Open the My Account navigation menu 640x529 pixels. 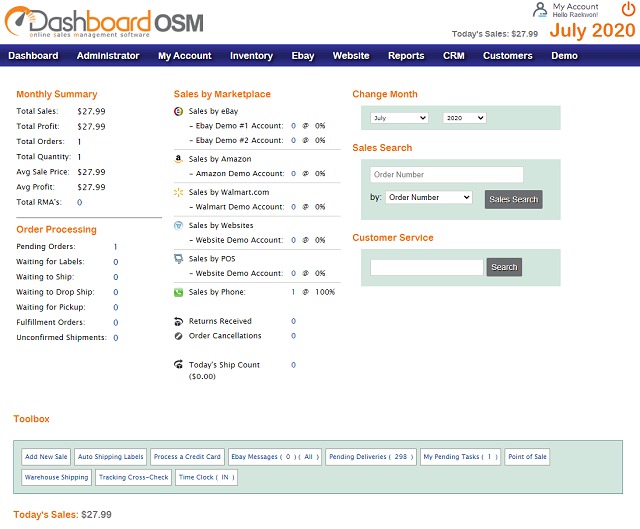(184, 56)
